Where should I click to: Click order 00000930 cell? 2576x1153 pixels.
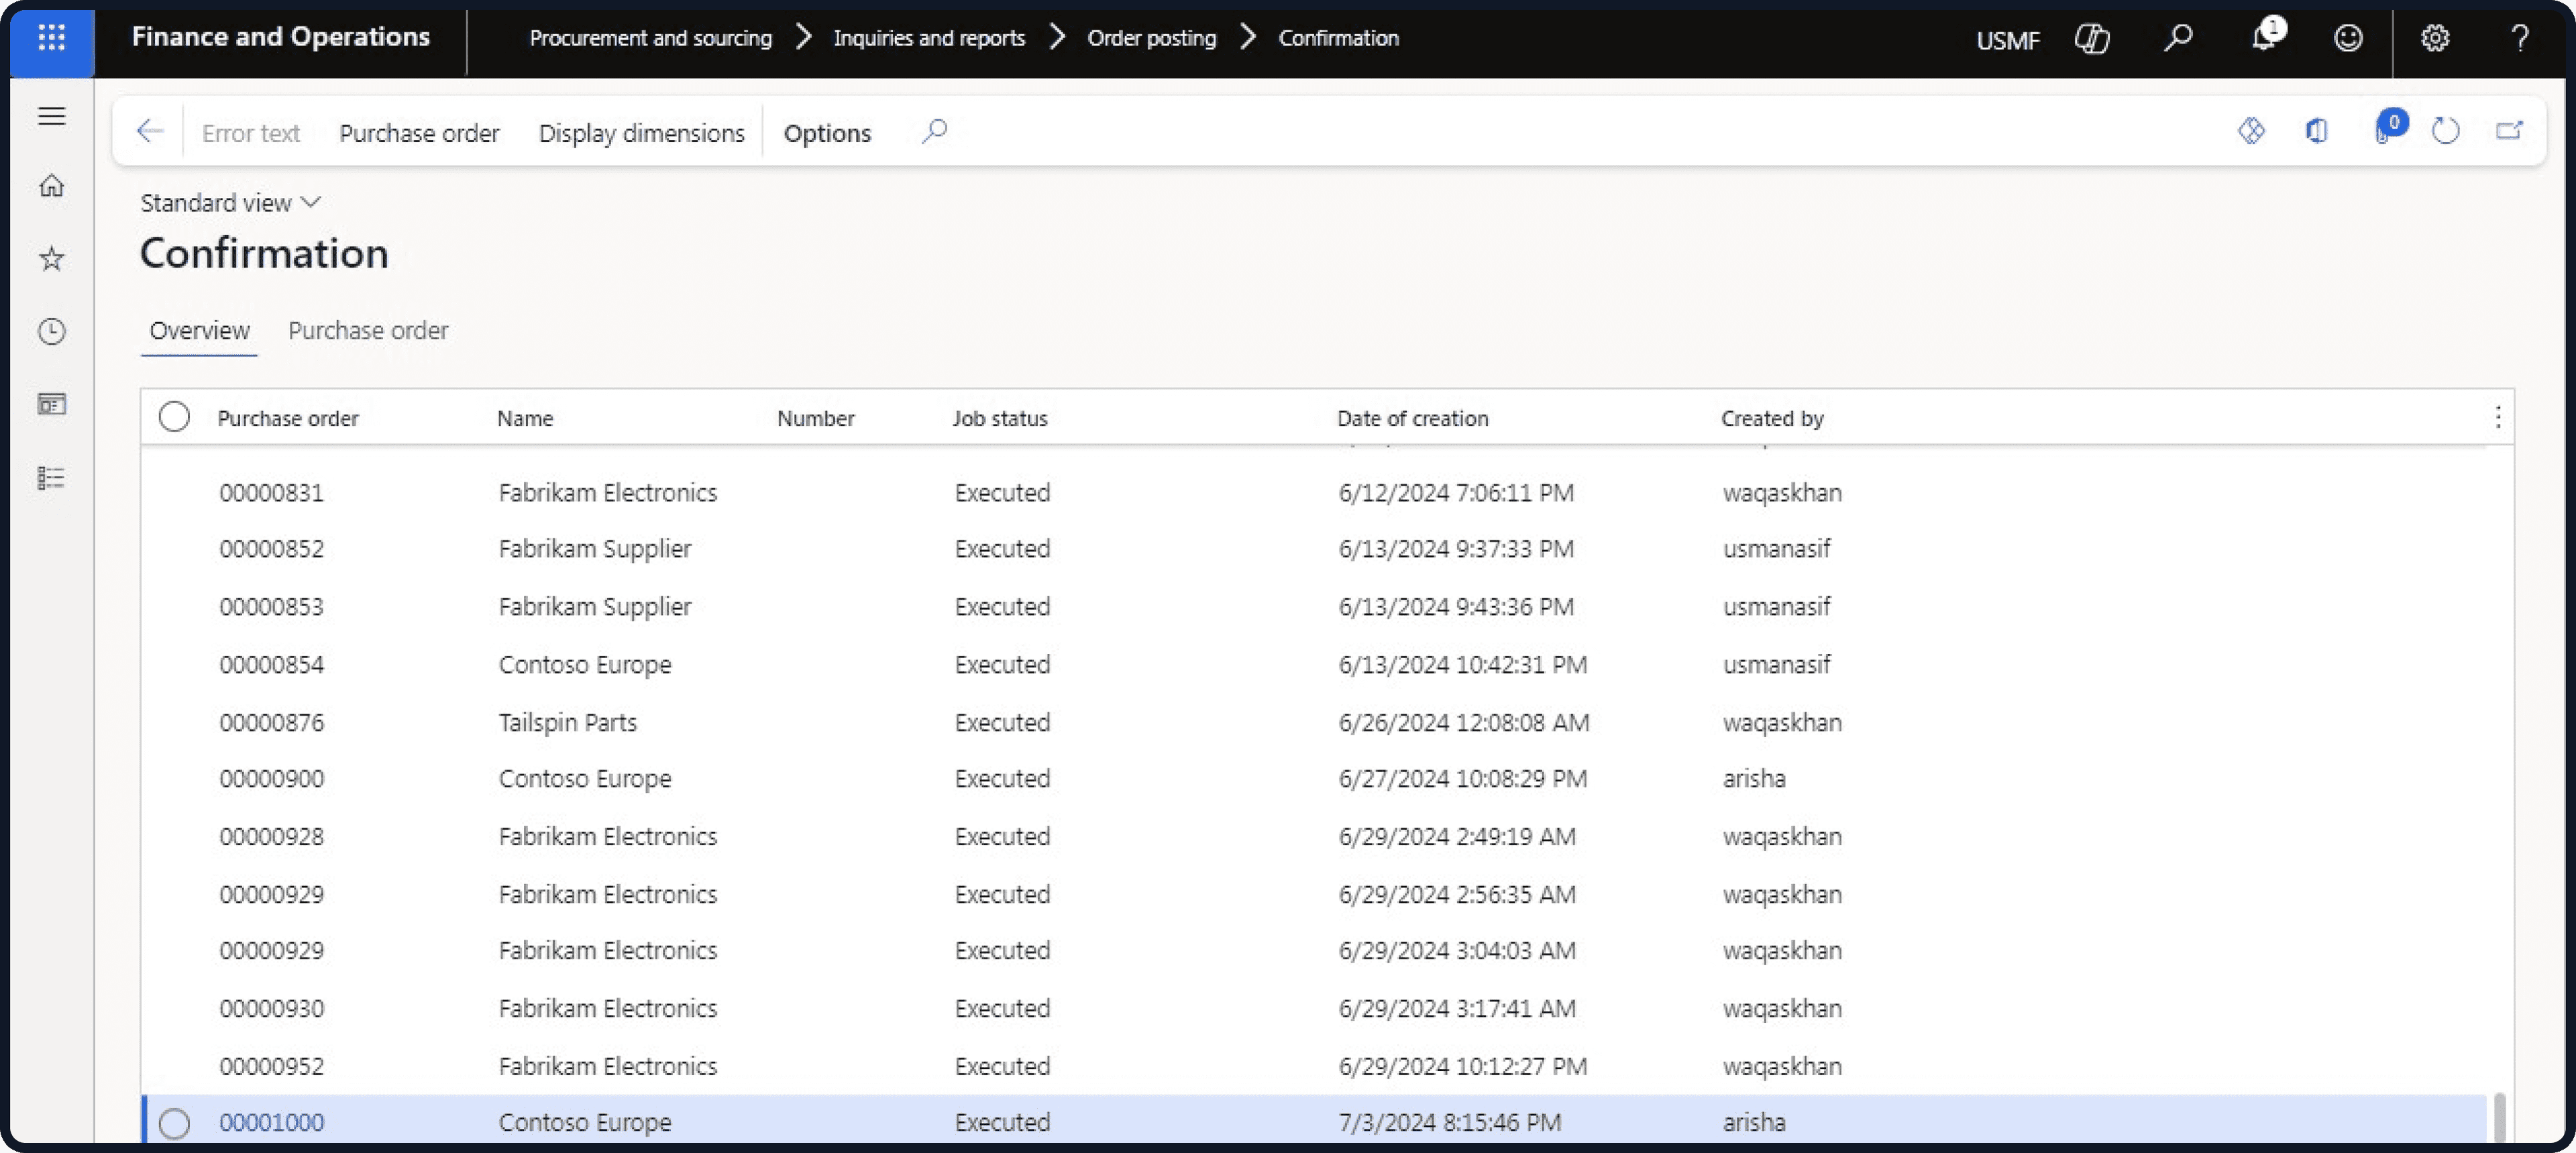coord(271,1008)
